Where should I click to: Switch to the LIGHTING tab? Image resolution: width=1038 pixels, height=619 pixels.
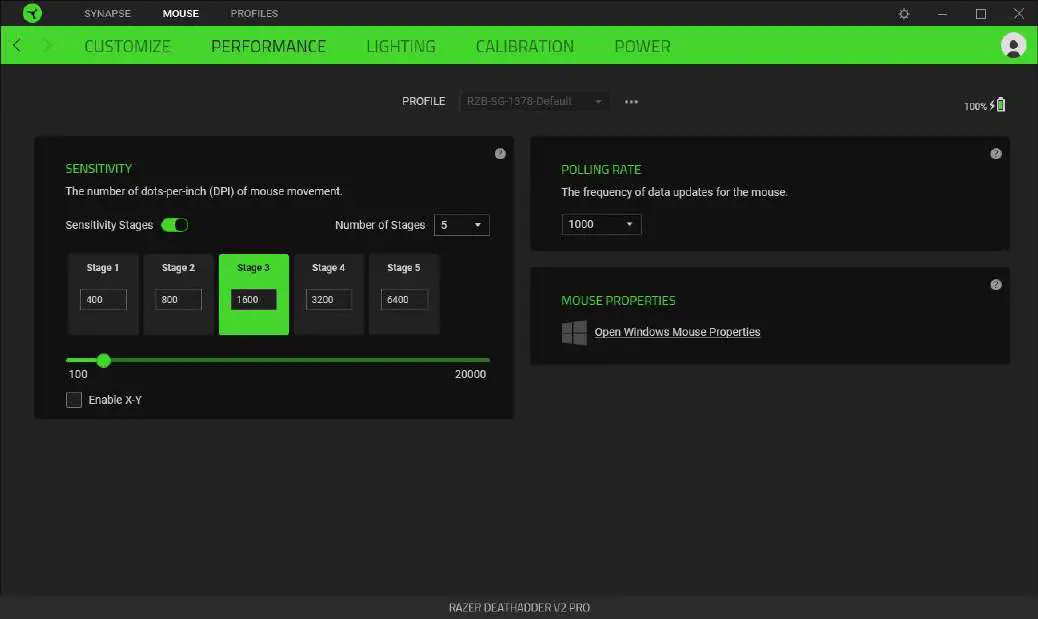click(400, 46)
